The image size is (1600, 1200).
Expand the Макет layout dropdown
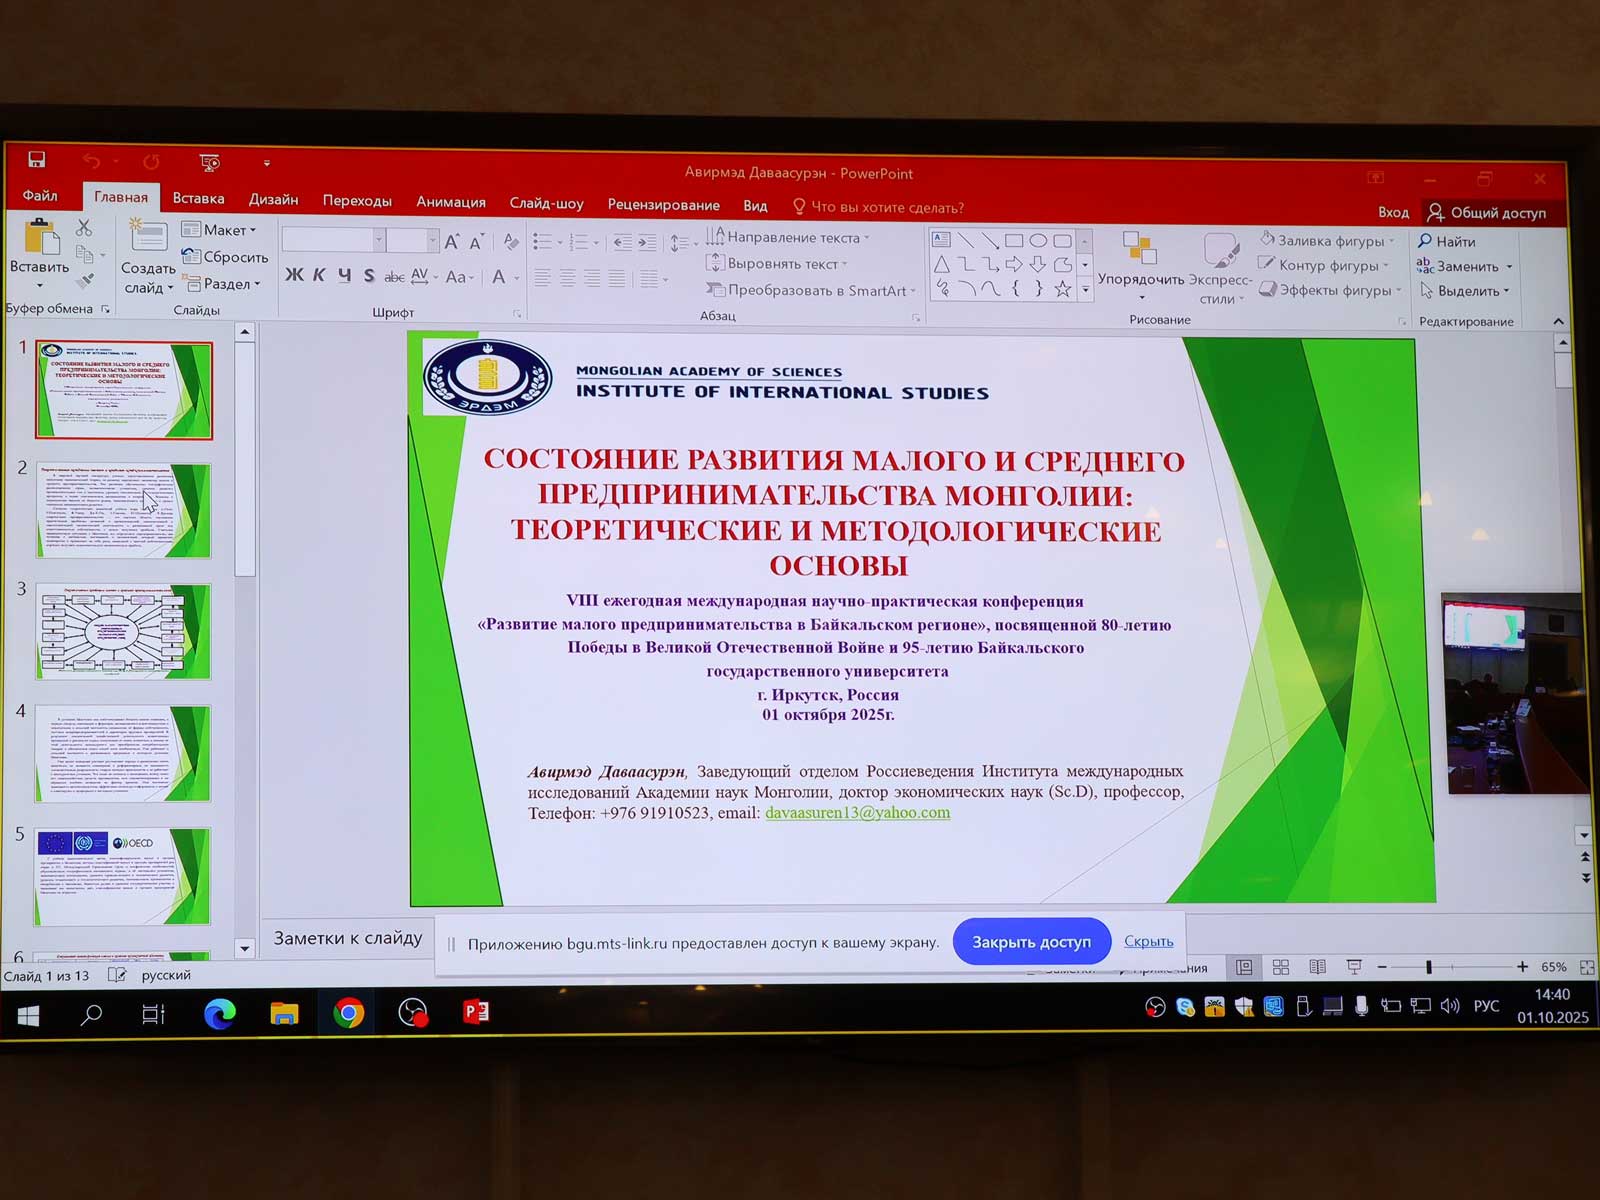tap(220, 230)
